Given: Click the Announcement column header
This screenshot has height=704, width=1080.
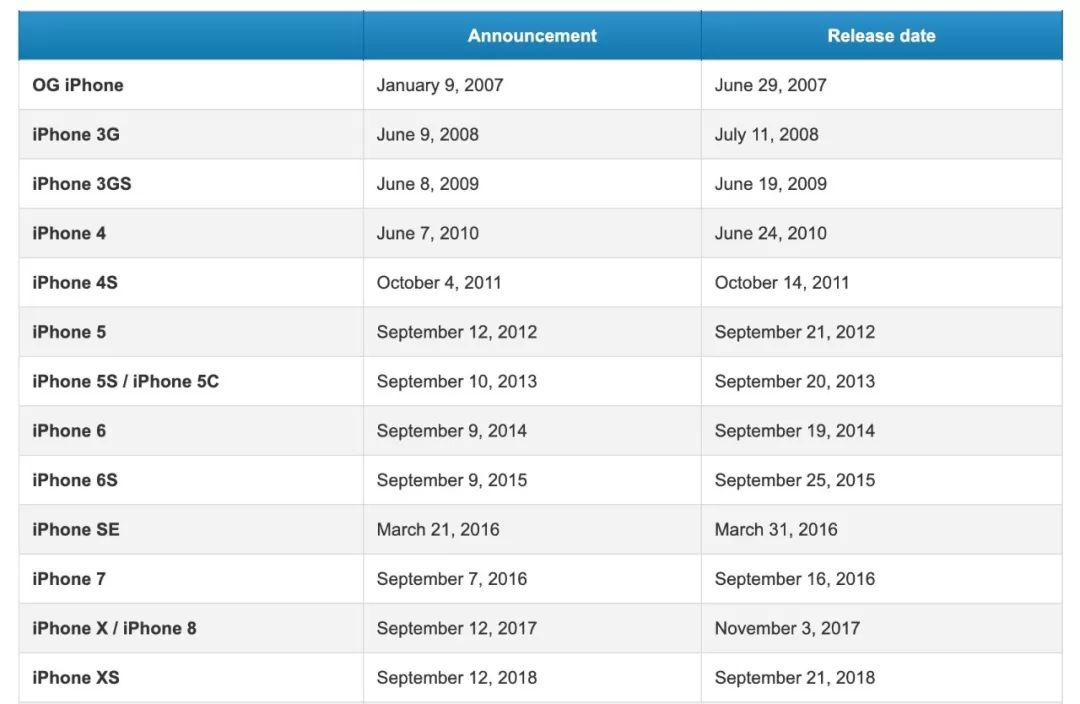Looking at the screenshot, I should (532, 36).
